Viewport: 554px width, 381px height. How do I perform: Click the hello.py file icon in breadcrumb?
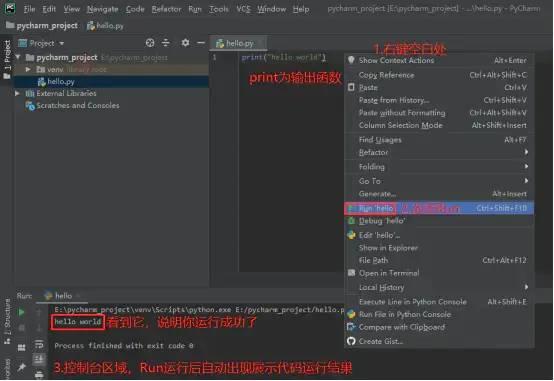coord(91,25)
